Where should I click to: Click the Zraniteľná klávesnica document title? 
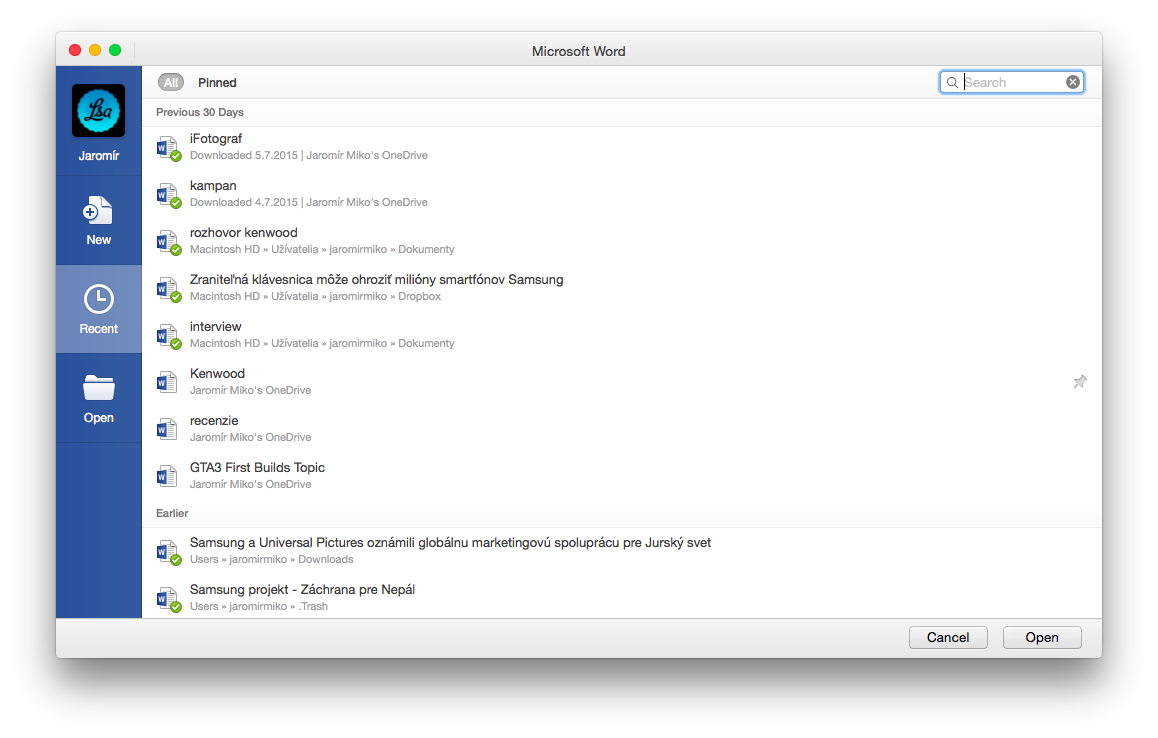[376, 280]
